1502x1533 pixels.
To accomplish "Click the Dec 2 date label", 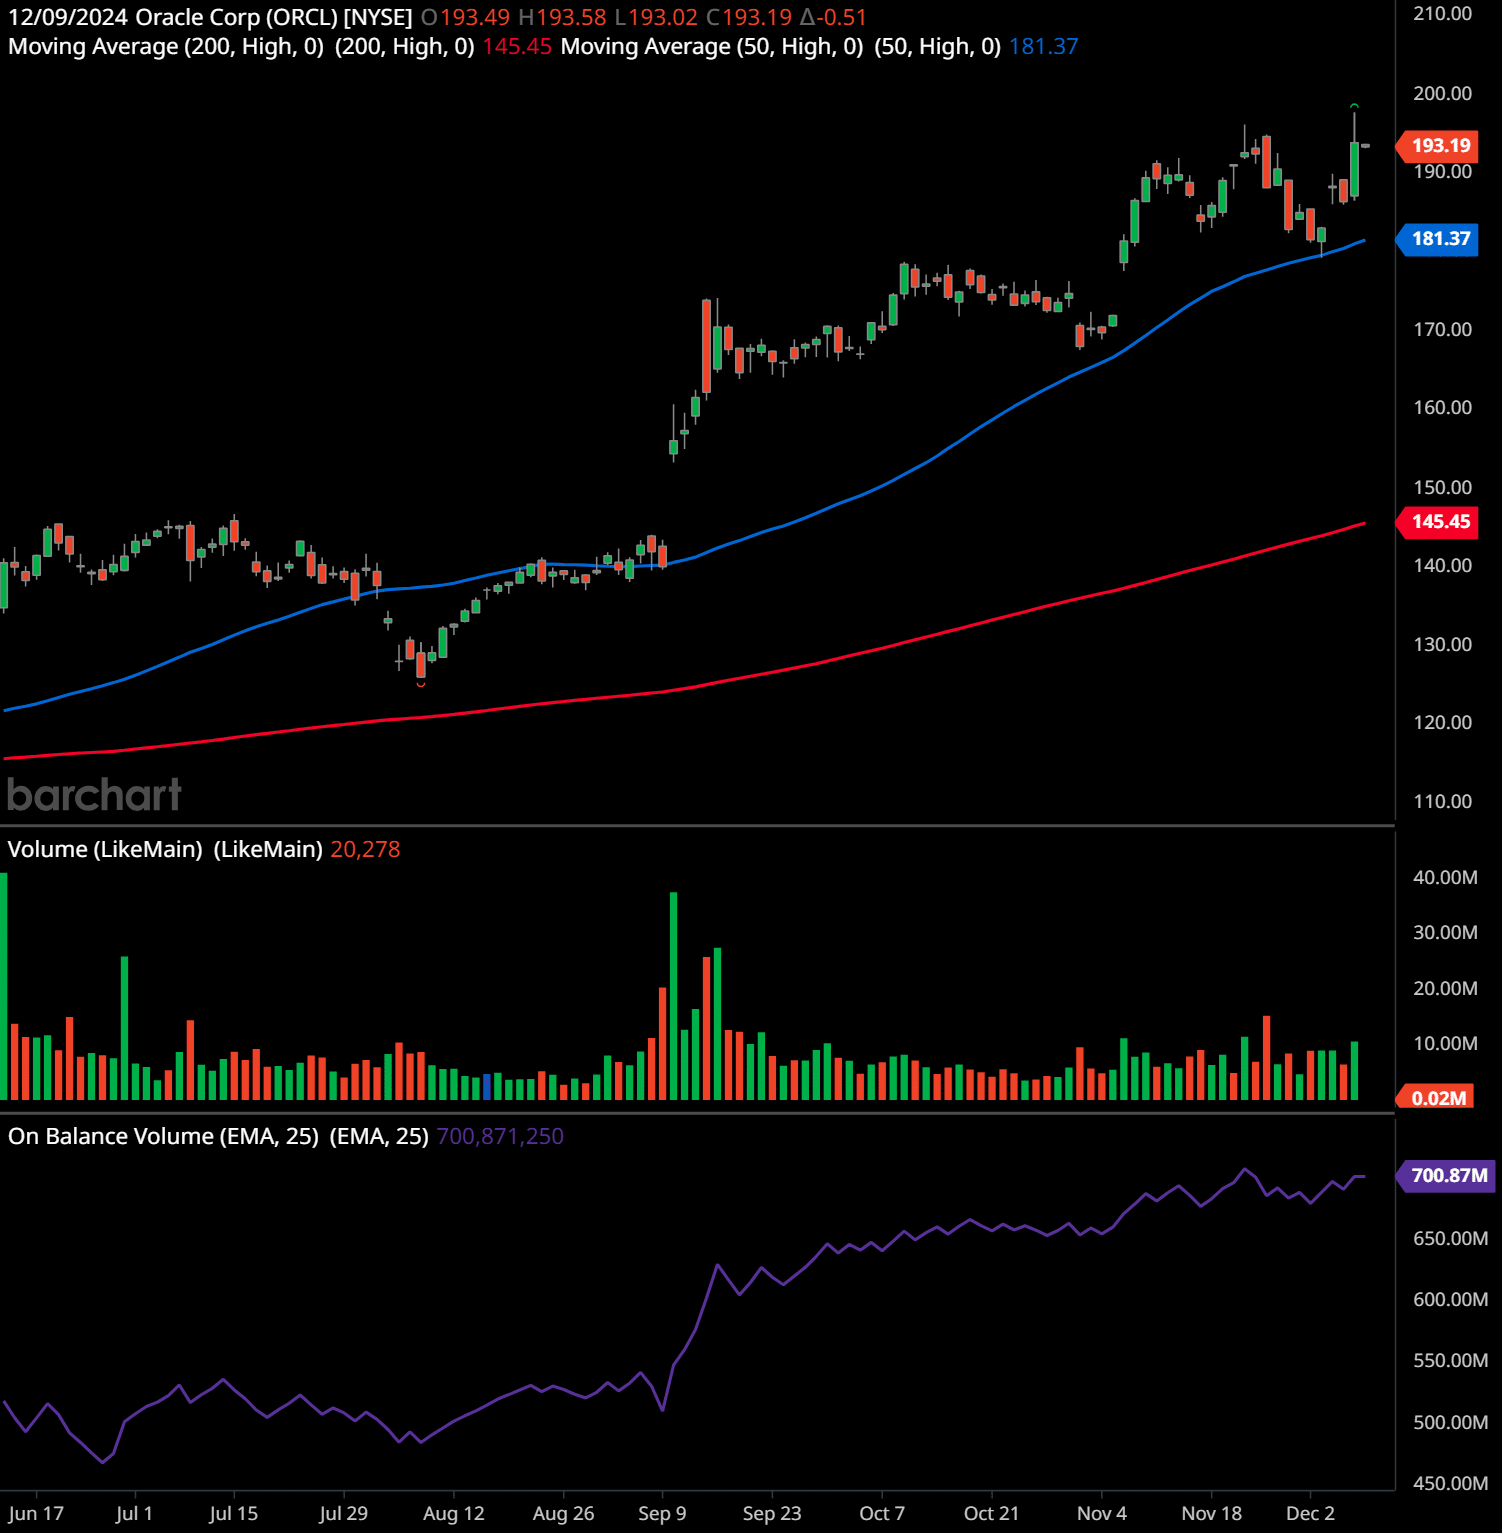I will [x=1310, y=1513].
